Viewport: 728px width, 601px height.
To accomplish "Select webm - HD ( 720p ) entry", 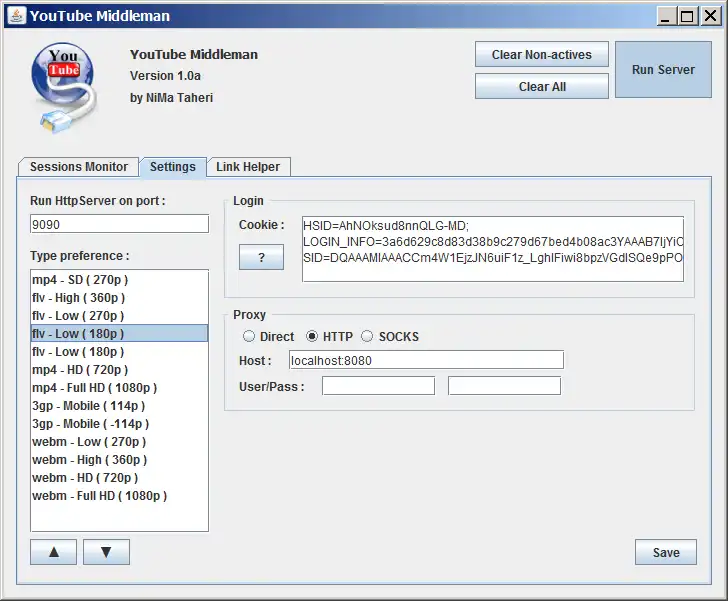I will point(119,477).
